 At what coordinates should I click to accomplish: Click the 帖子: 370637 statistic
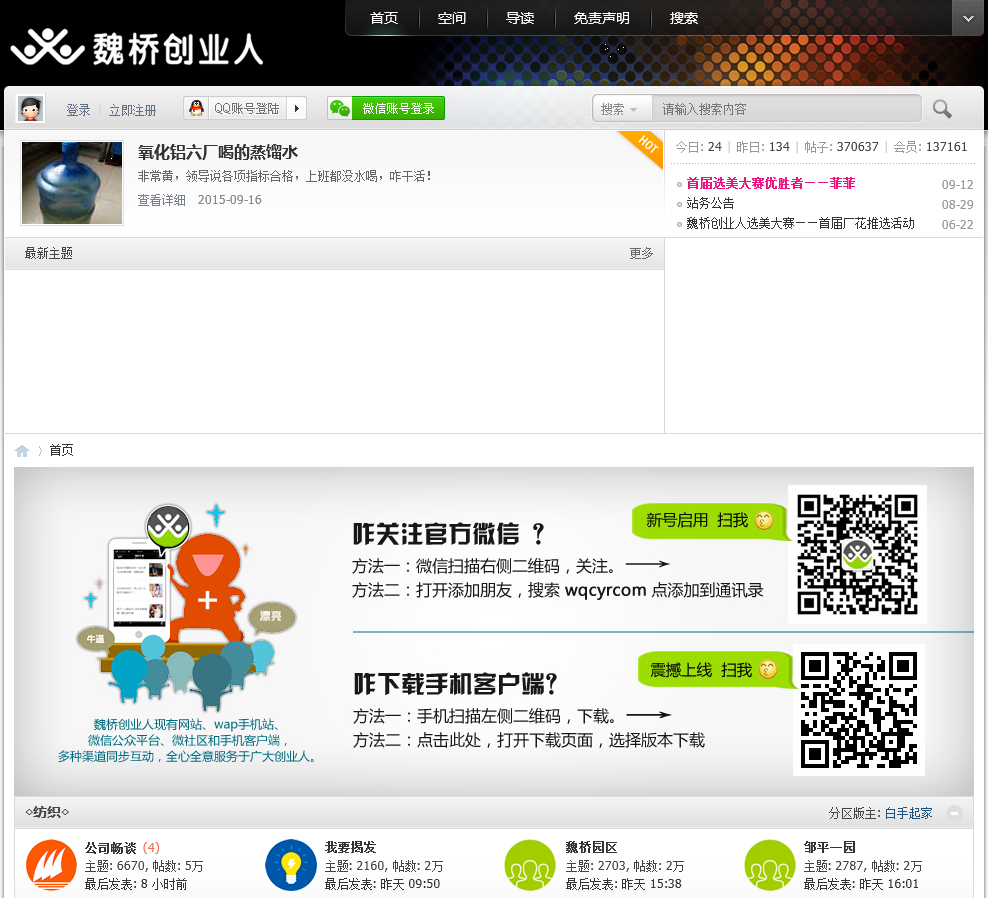point(841,147)
